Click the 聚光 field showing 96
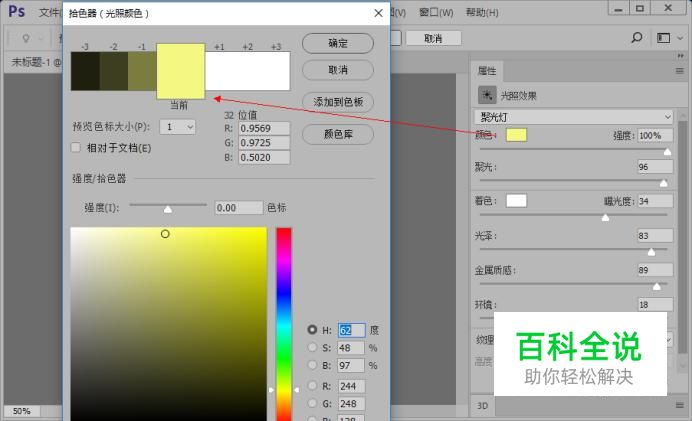The image size is (692, 421). point(655,167)
